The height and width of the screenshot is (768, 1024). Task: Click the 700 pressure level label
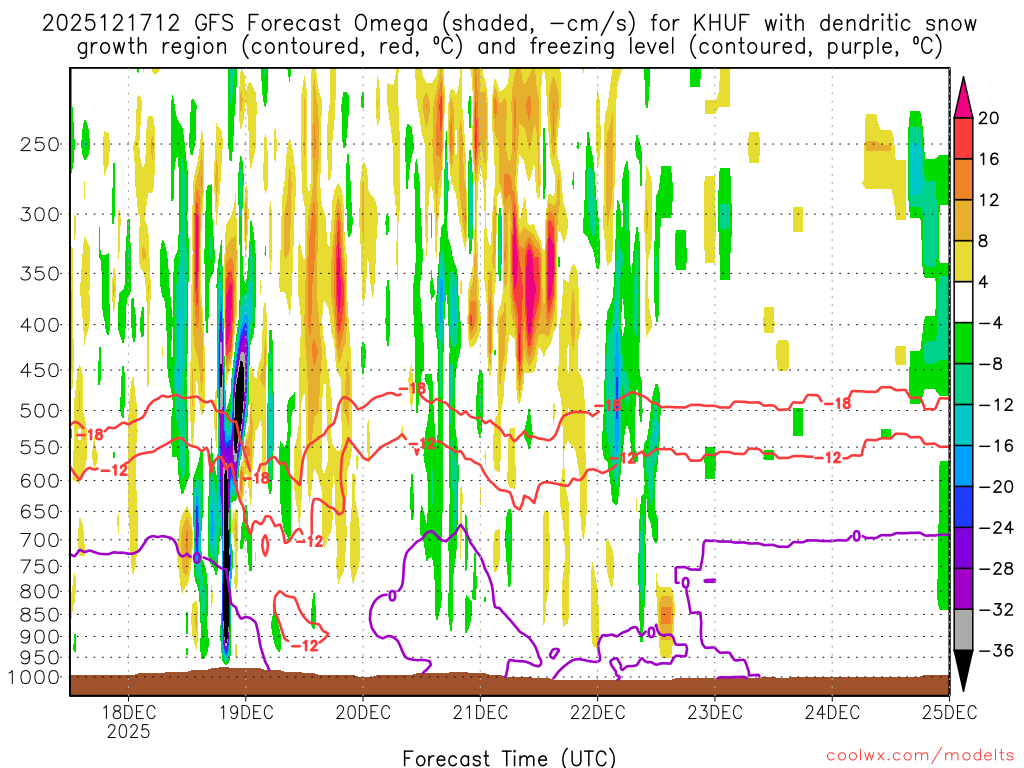[40, 540]
